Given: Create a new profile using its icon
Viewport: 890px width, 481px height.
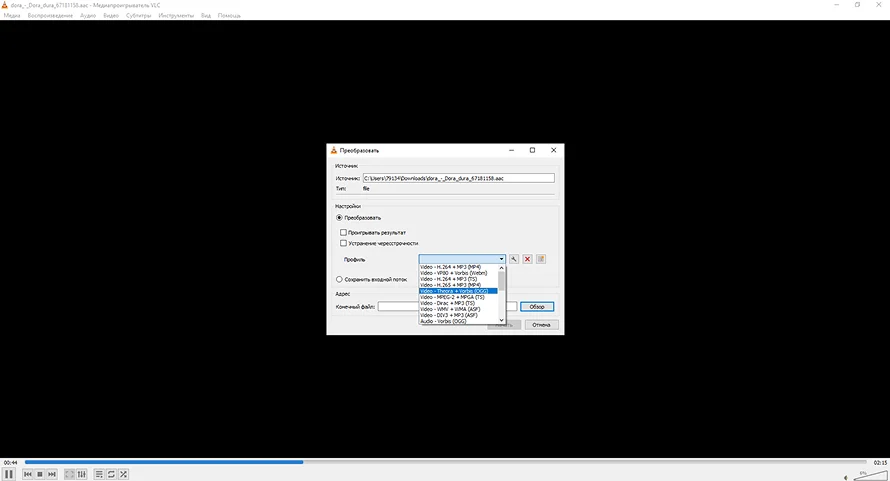Looking at the screenshot, I should tap(541, 259).
